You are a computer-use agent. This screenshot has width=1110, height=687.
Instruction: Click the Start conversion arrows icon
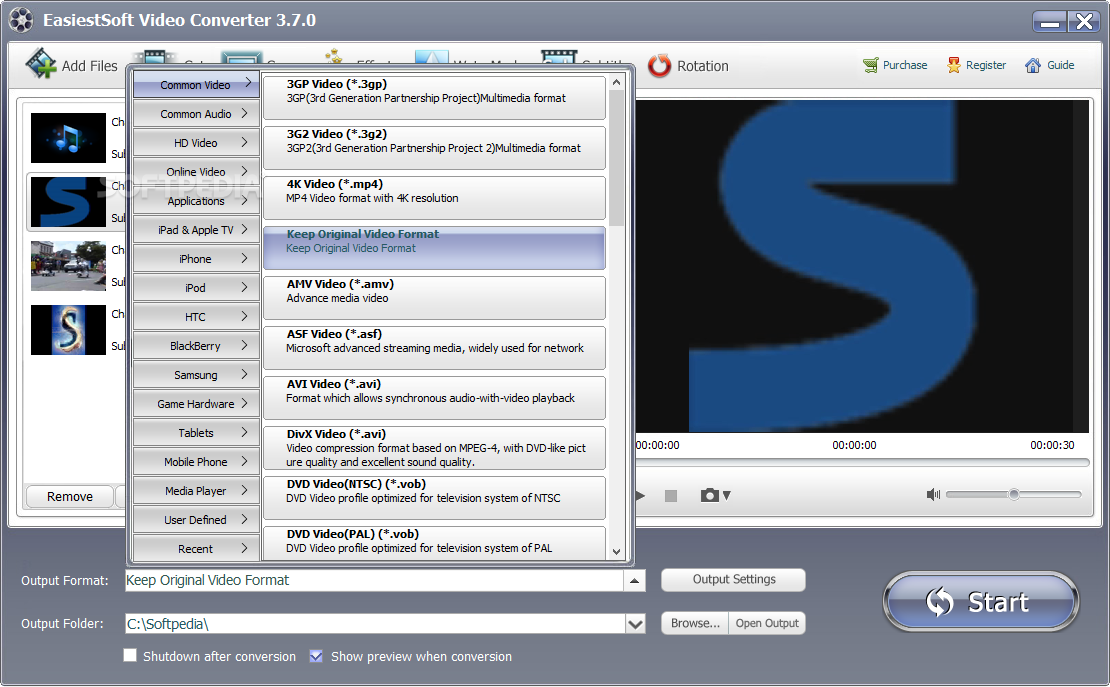(x=940, y=602)
